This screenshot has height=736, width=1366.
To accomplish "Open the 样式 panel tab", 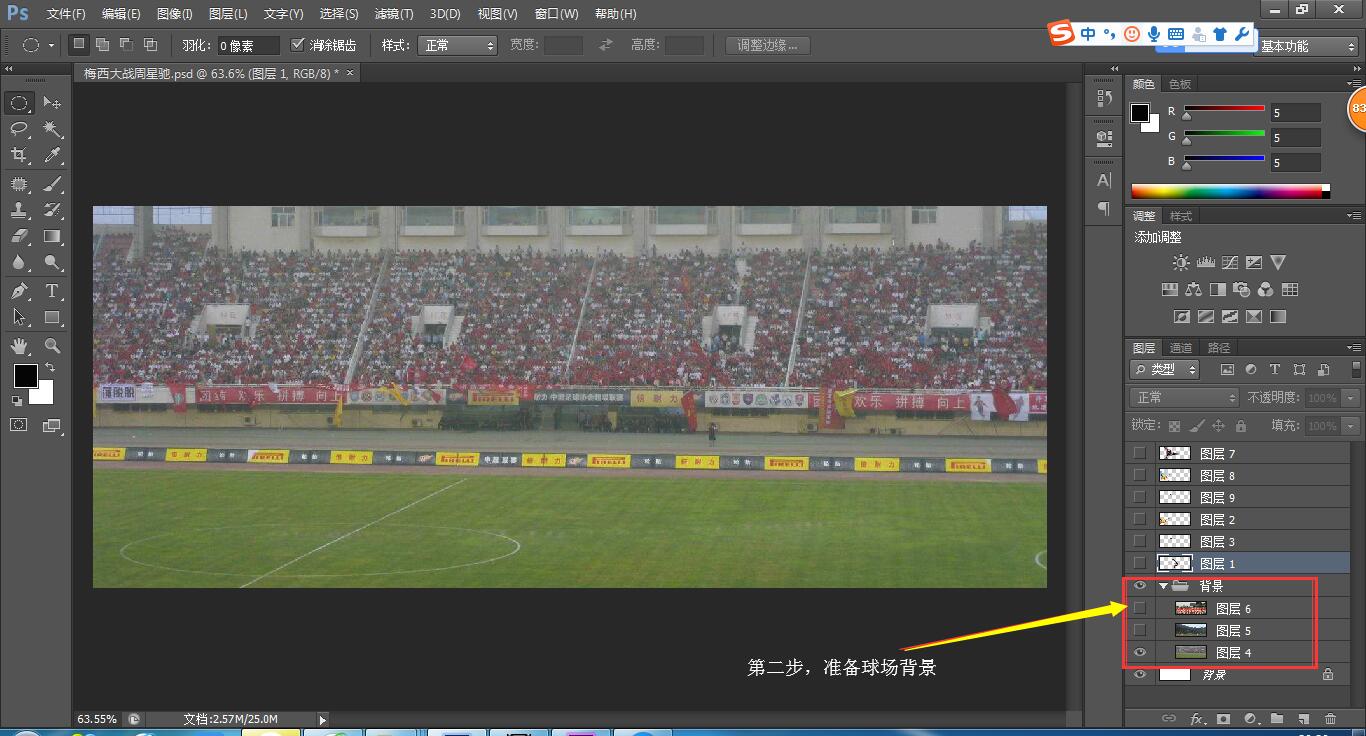I will click(x=1181, y=216).
